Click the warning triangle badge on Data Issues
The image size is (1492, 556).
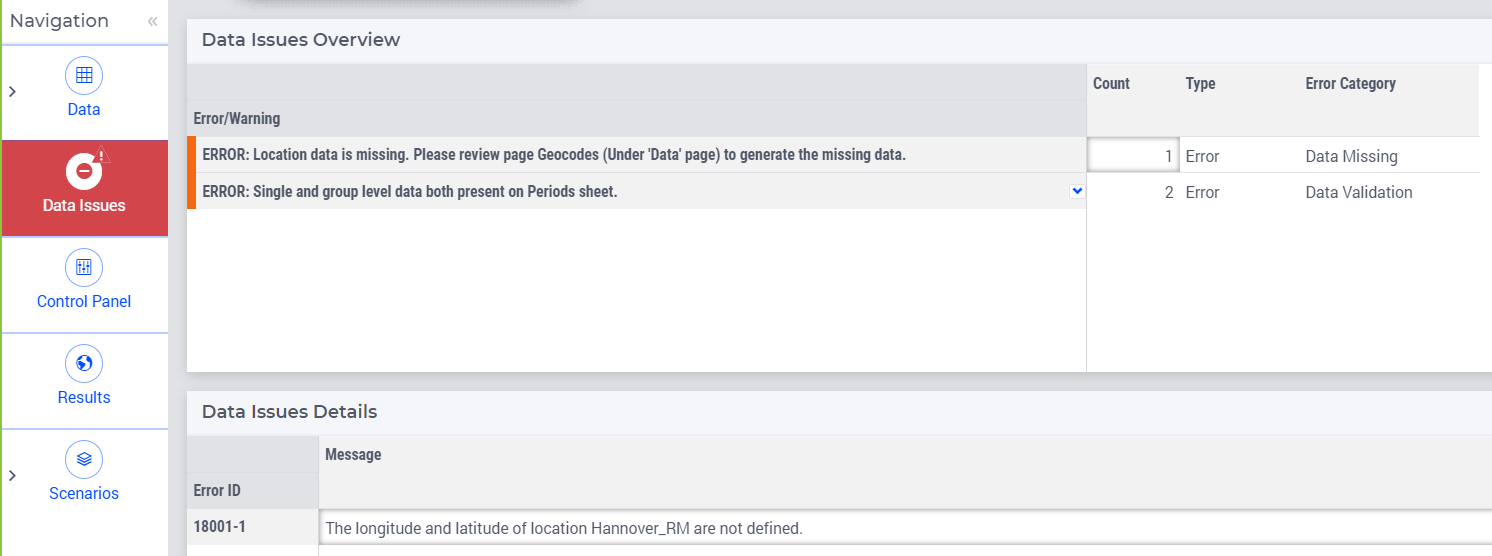tap(104, 154)
